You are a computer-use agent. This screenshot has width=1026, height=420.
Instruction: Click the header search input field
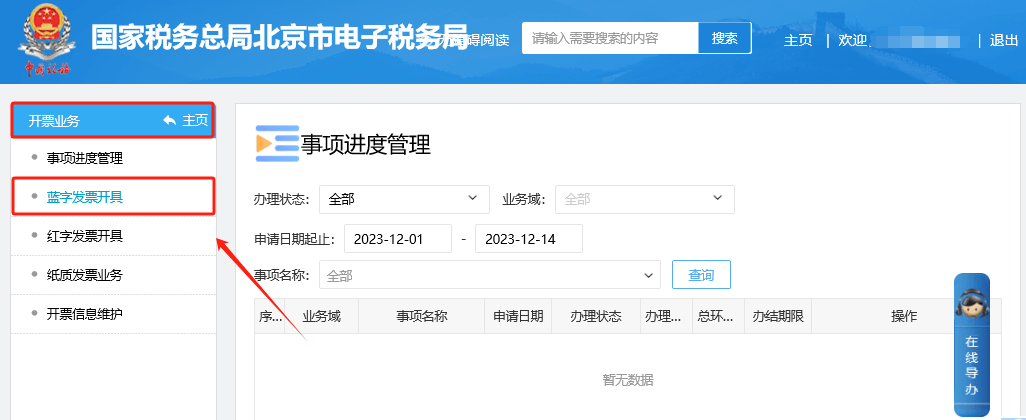tap(610, 38)
